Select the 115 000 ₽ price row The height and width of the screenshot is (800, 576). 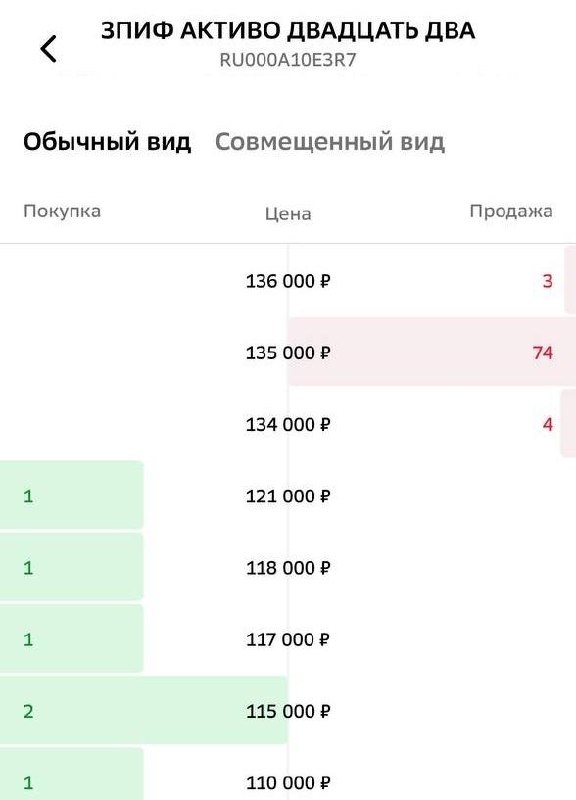pyautogui.click(x=288, y=711)
